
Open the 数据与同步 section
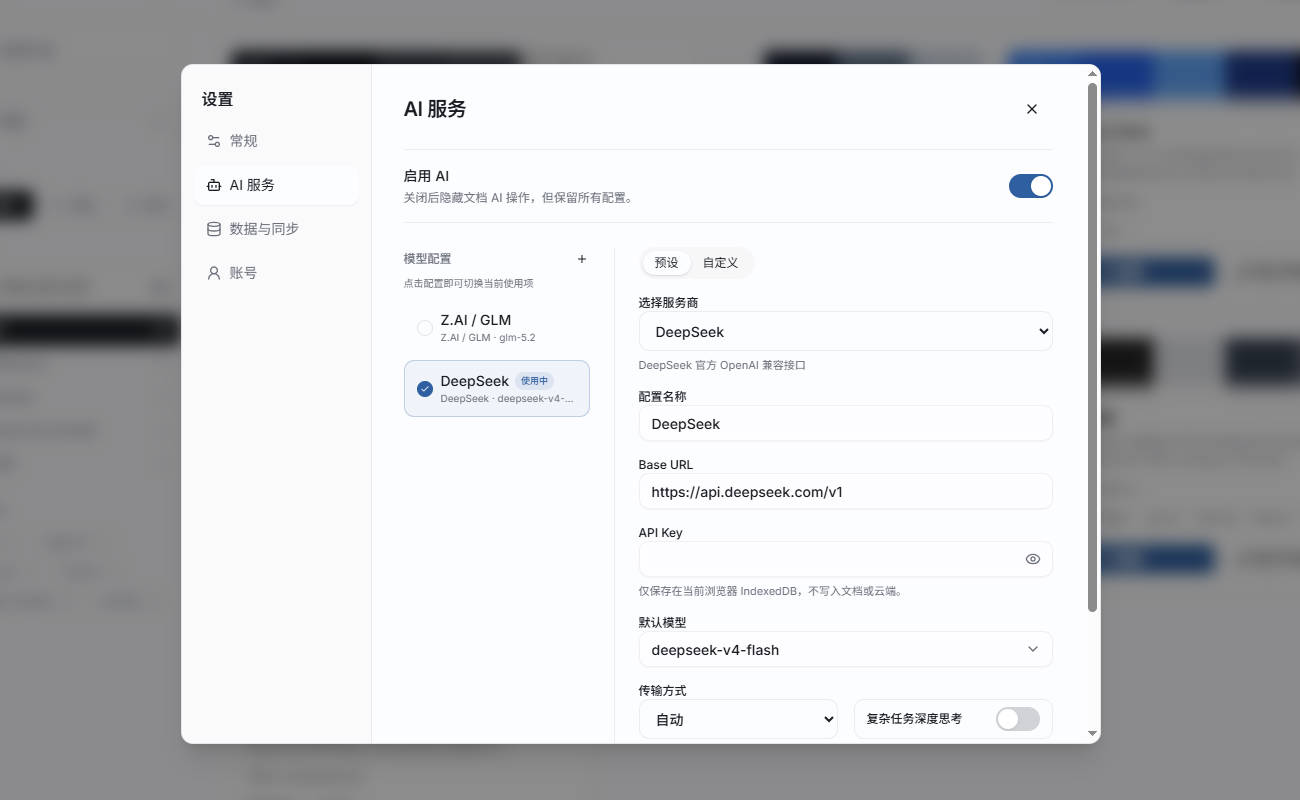(x=276, y=229)
